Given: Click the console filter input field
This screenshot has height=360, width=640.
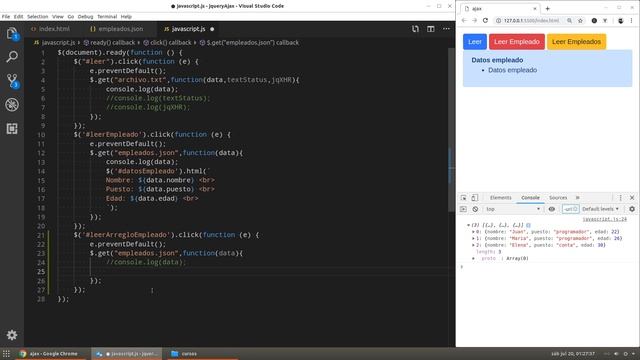Looking at the screenshot, I should [570, 209].
